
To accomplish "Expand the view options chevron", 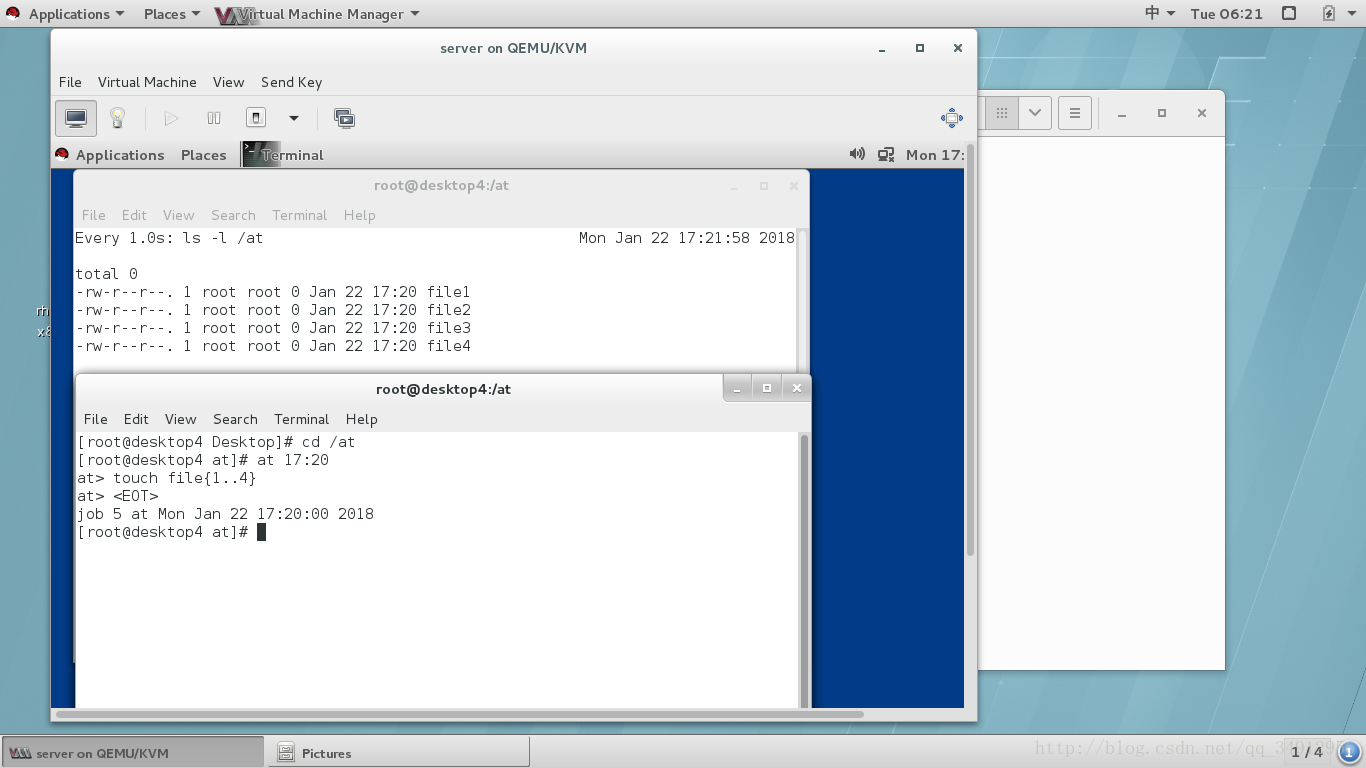I will tap(1035, 113).
